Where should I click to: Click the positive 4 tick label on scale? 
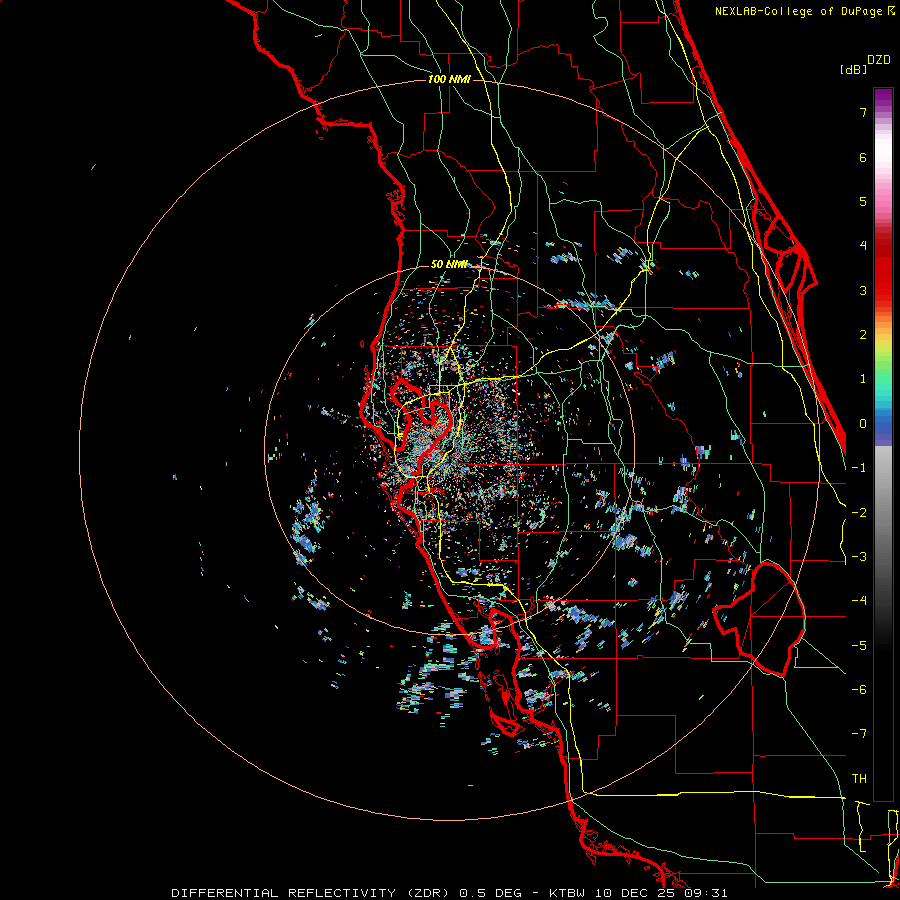(863, 246)
